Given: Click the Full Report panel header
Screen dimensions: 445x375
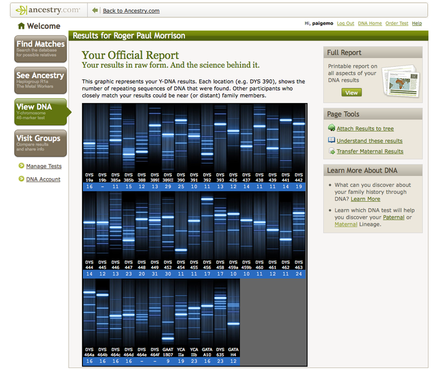Looking at the screenshot, I should click(373, 52).
